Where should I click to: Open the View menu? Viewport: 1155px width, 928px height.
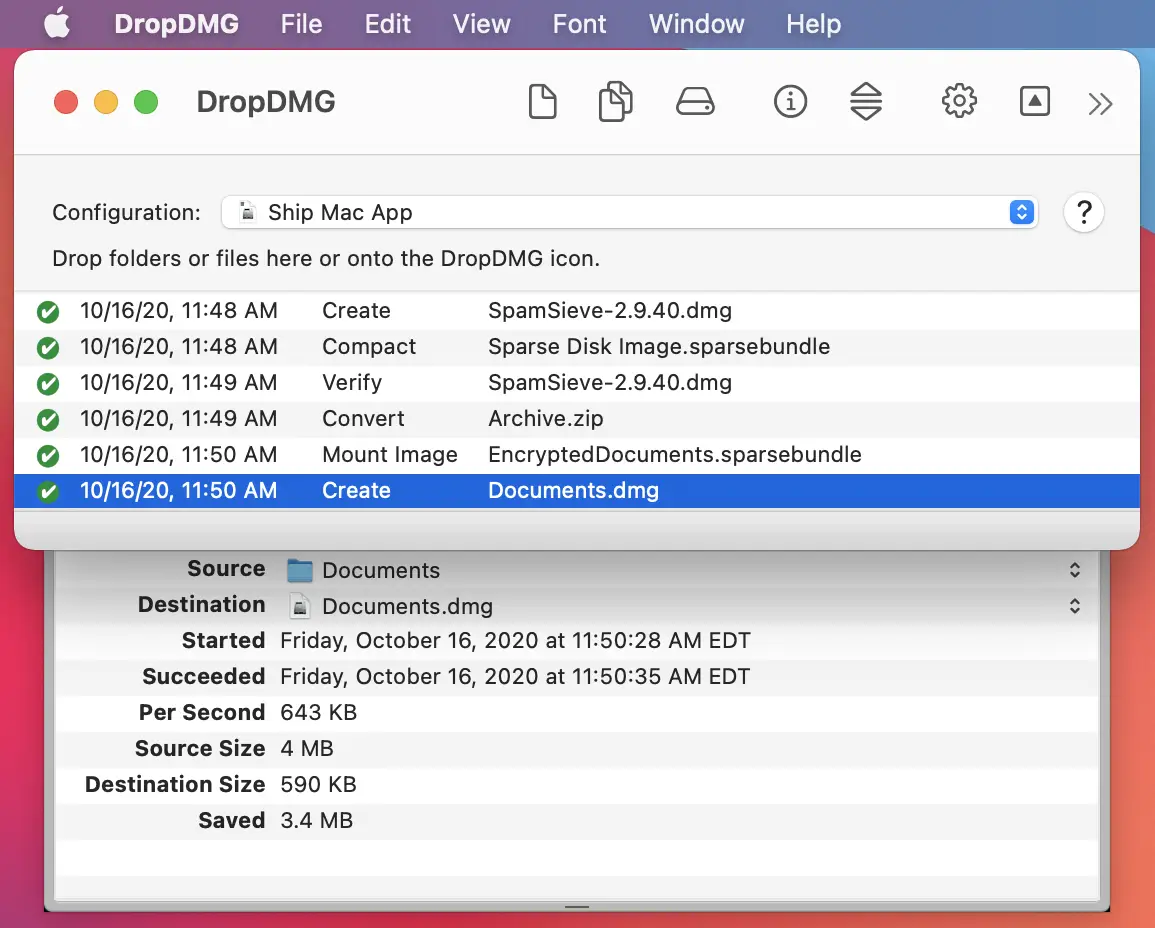click(x=481, y=24)
